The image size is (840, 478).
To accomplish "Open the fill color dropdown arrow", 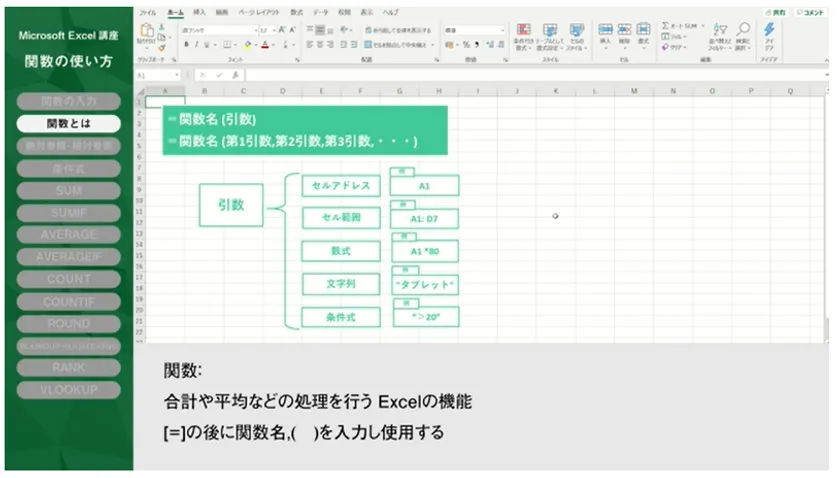I will pos(256,46).
